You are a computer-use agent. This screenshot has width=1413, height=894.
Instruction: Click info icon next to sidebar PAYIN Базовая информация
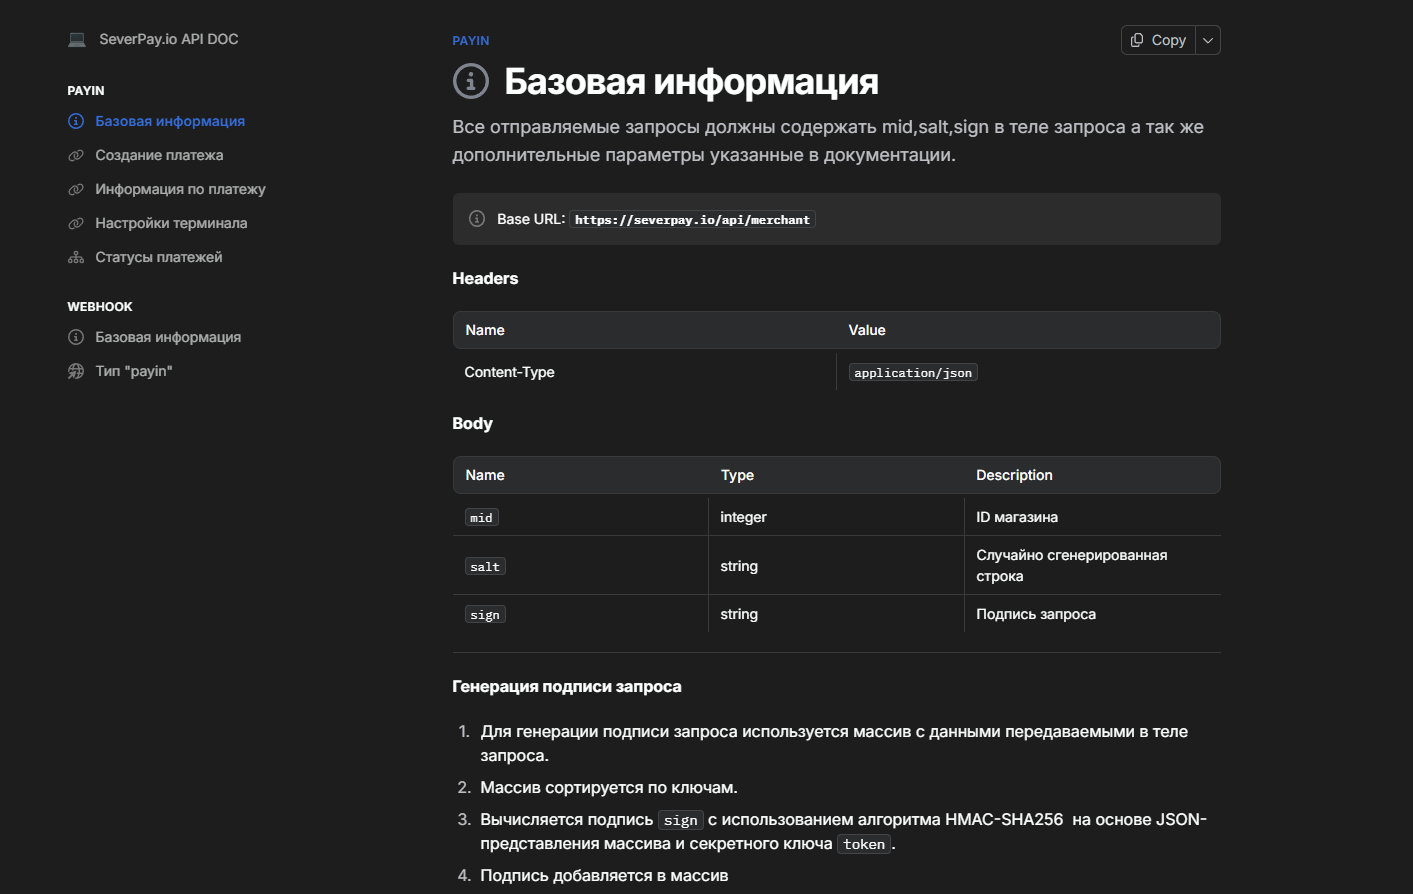76,121
